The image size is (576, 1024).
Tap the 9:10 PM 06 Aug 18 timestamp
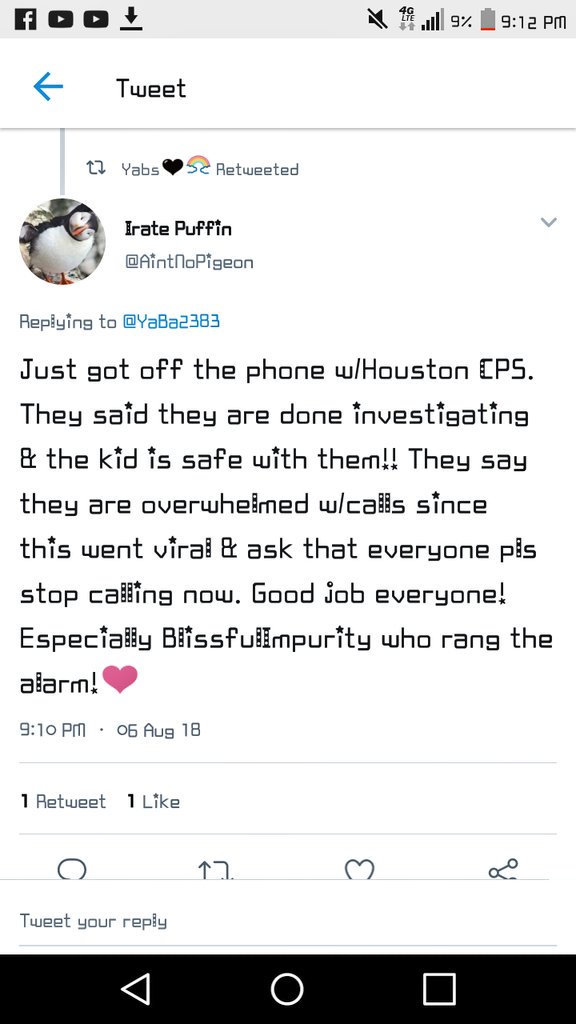coord(110,729)
